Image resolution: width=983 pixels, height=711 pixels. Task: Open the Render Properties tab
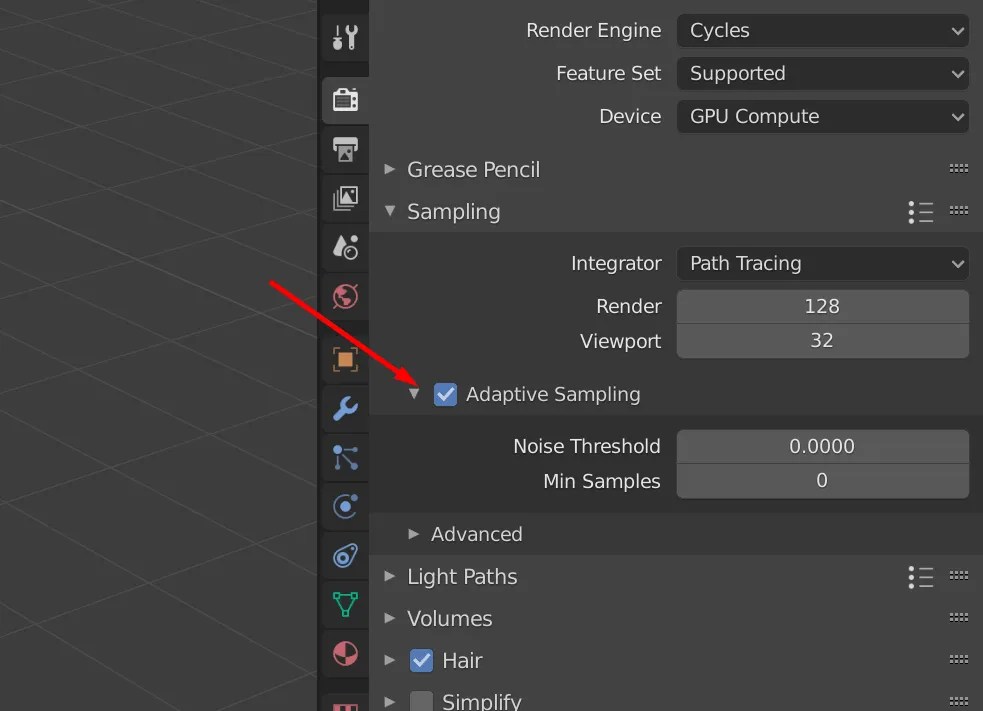344,99
